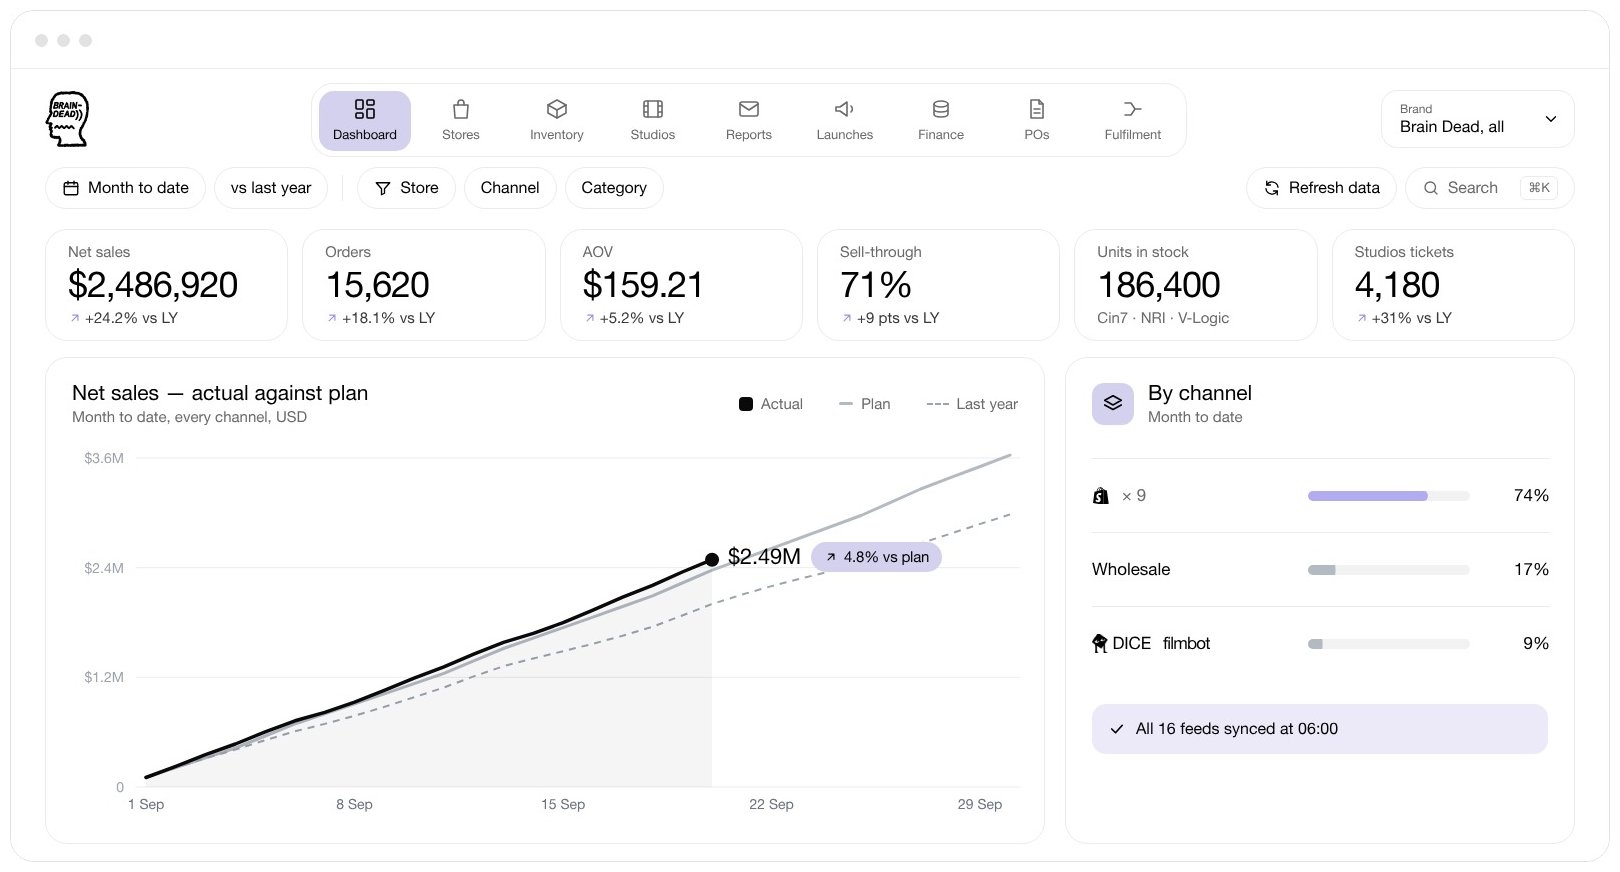The image size is (1620, 872).
Task: Open the Dashboard tab
Action: [x=365, y=121]
